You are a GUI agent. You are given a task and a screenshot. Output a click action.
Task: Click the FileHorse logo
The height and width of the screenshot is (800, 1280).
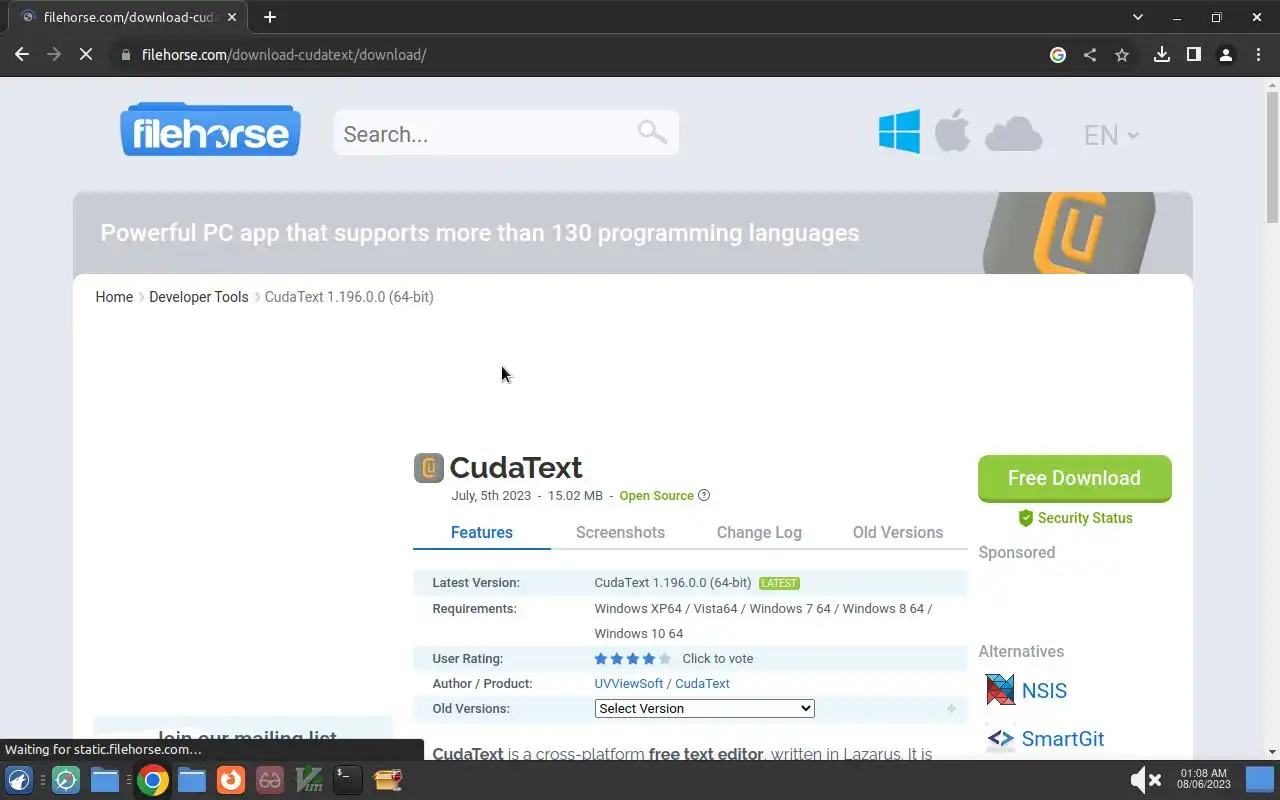click(x=210, y=130)
